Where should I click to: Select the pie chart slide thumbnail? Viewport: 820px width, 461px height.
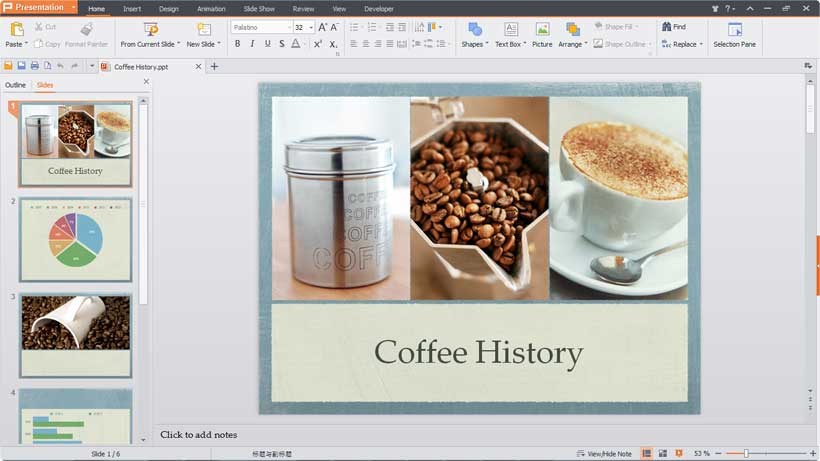point(76,240)
